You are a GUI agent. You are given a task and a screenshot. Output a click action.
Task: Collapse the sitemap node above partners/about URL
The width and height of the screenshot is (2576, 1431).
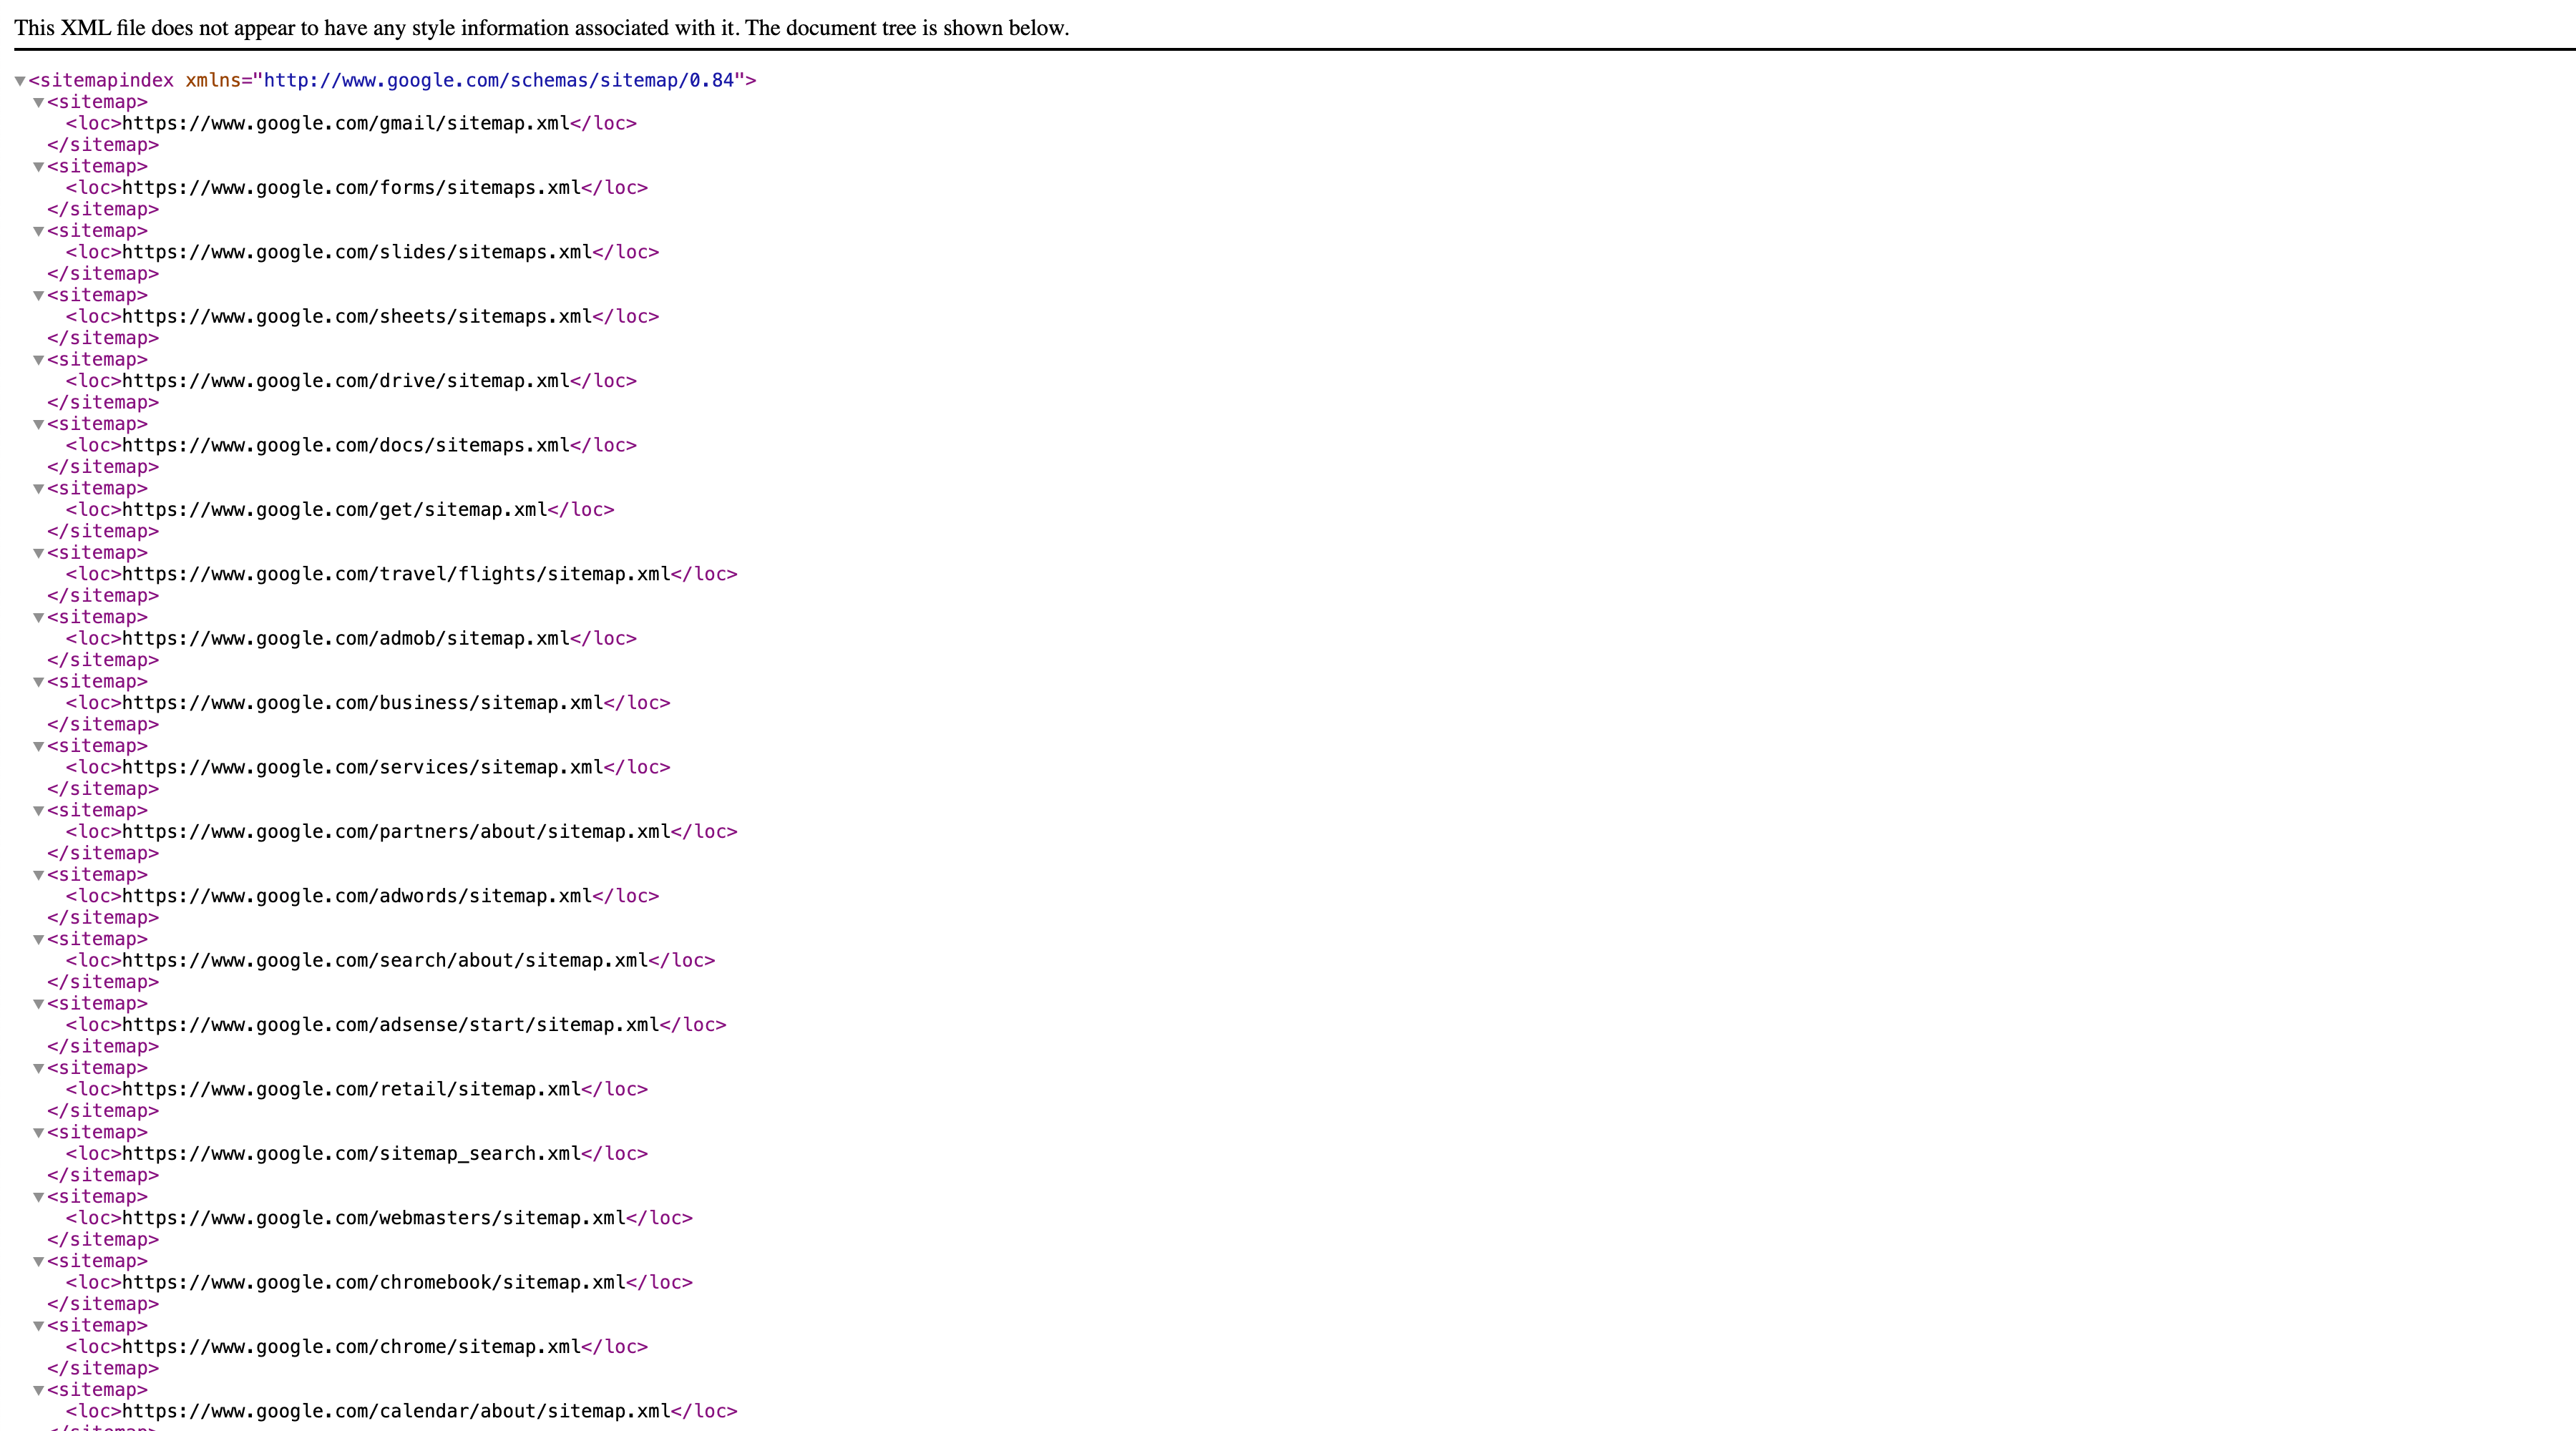click(x=39, y=811)
